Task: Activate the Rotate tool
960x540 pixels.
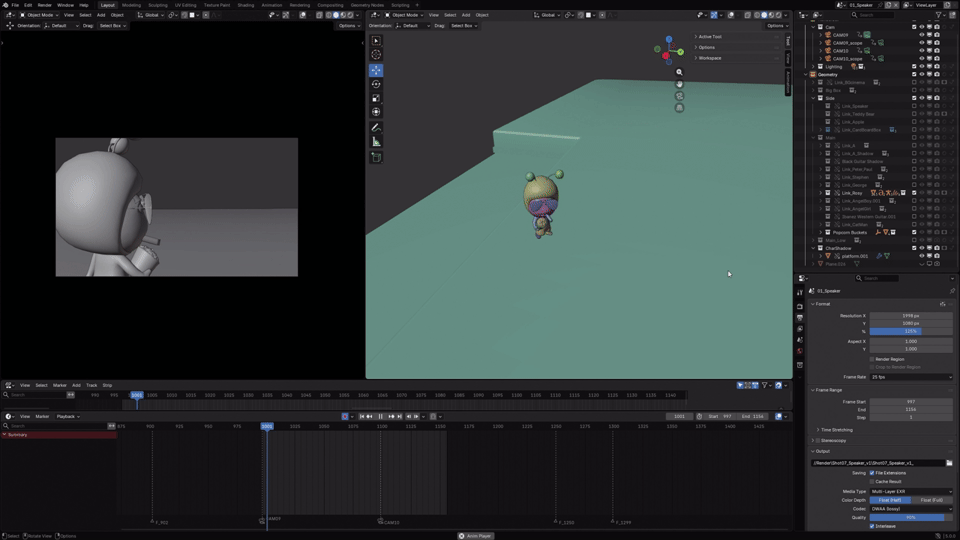Action: pyautogui.click(x=376, y=84)
